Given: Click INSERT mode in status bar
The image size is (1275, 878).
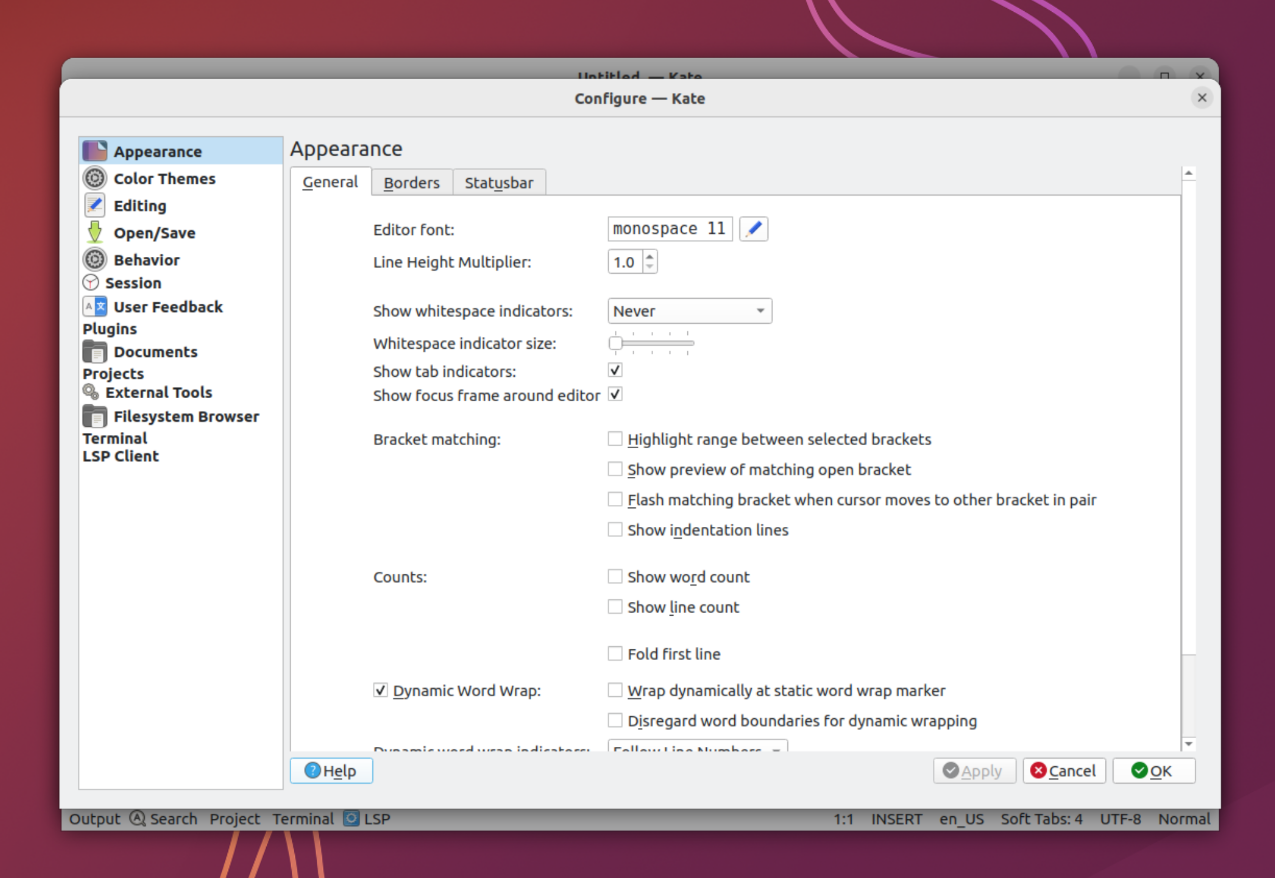Looking at the screenshot, I should [897, 819].
